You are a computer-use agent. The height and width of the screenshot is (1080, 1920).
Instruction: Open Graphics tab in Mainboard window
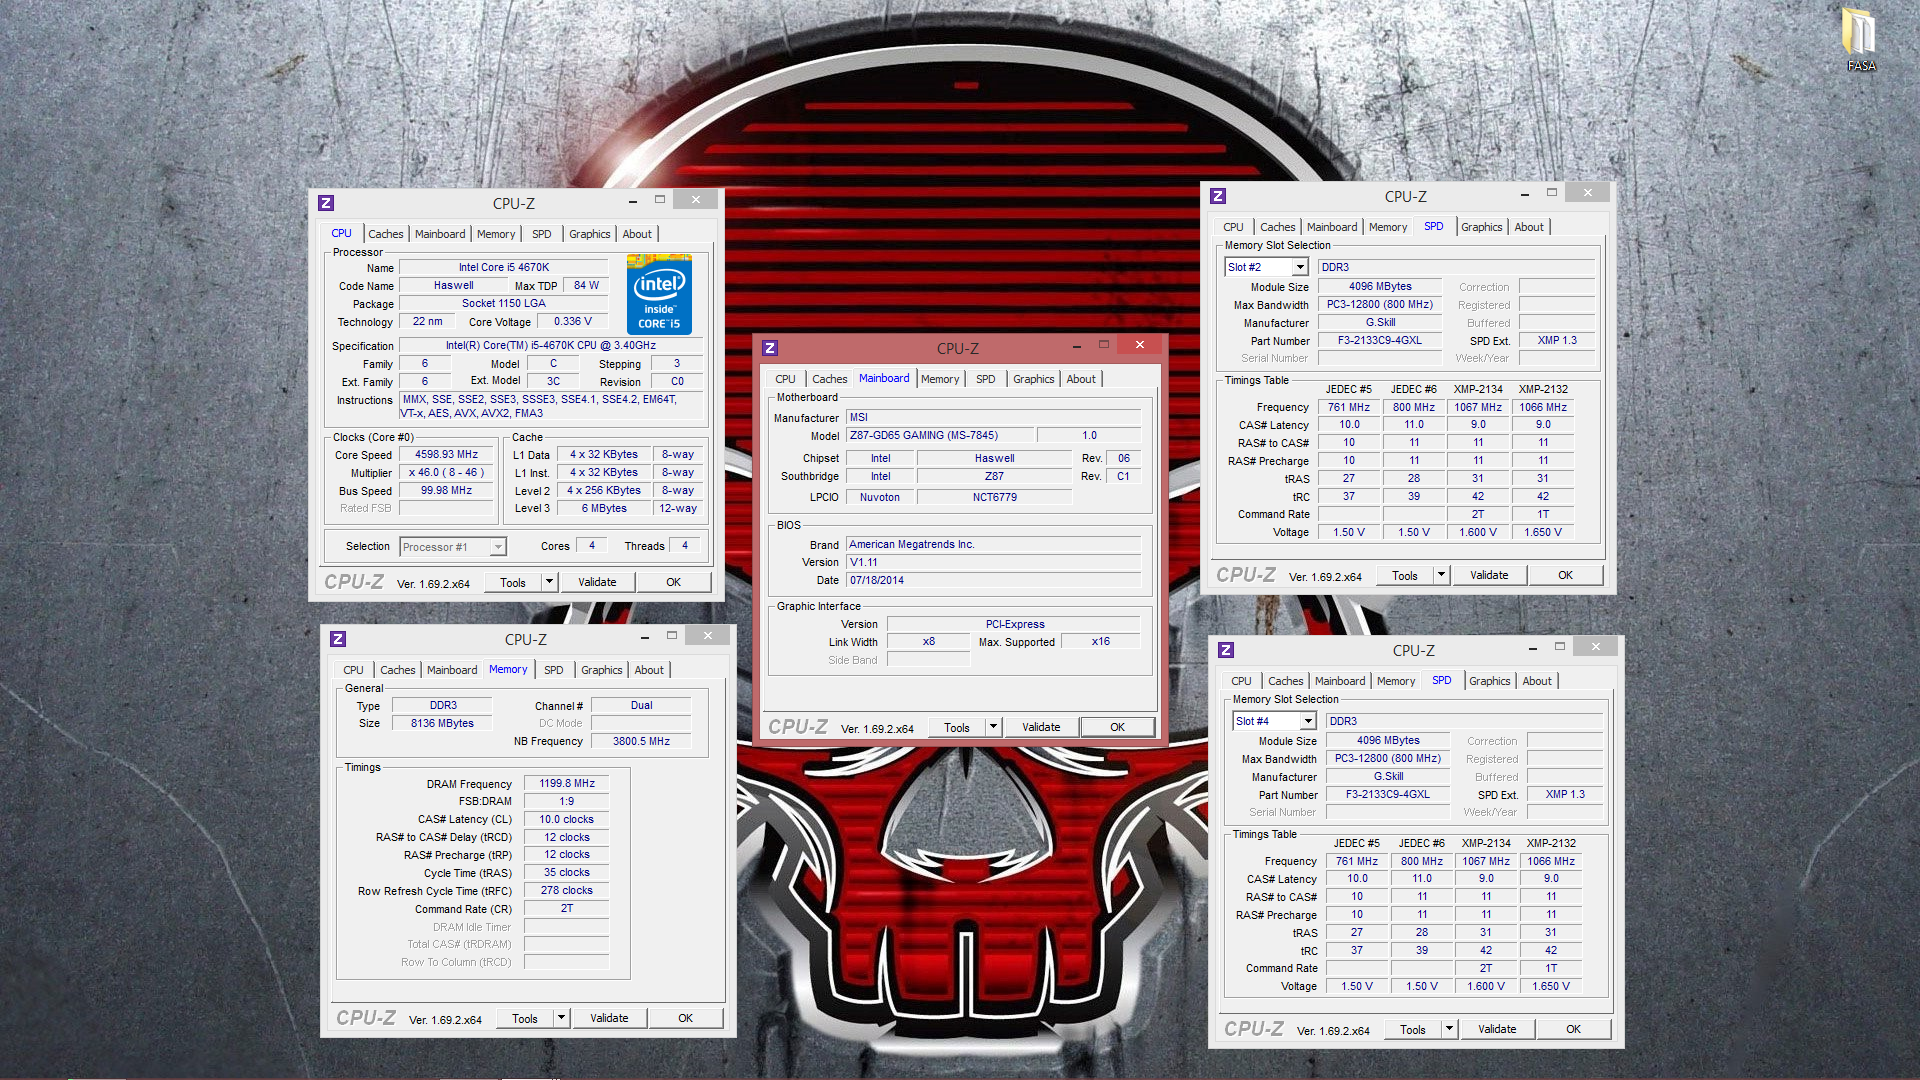click(x=1033, y=379)
